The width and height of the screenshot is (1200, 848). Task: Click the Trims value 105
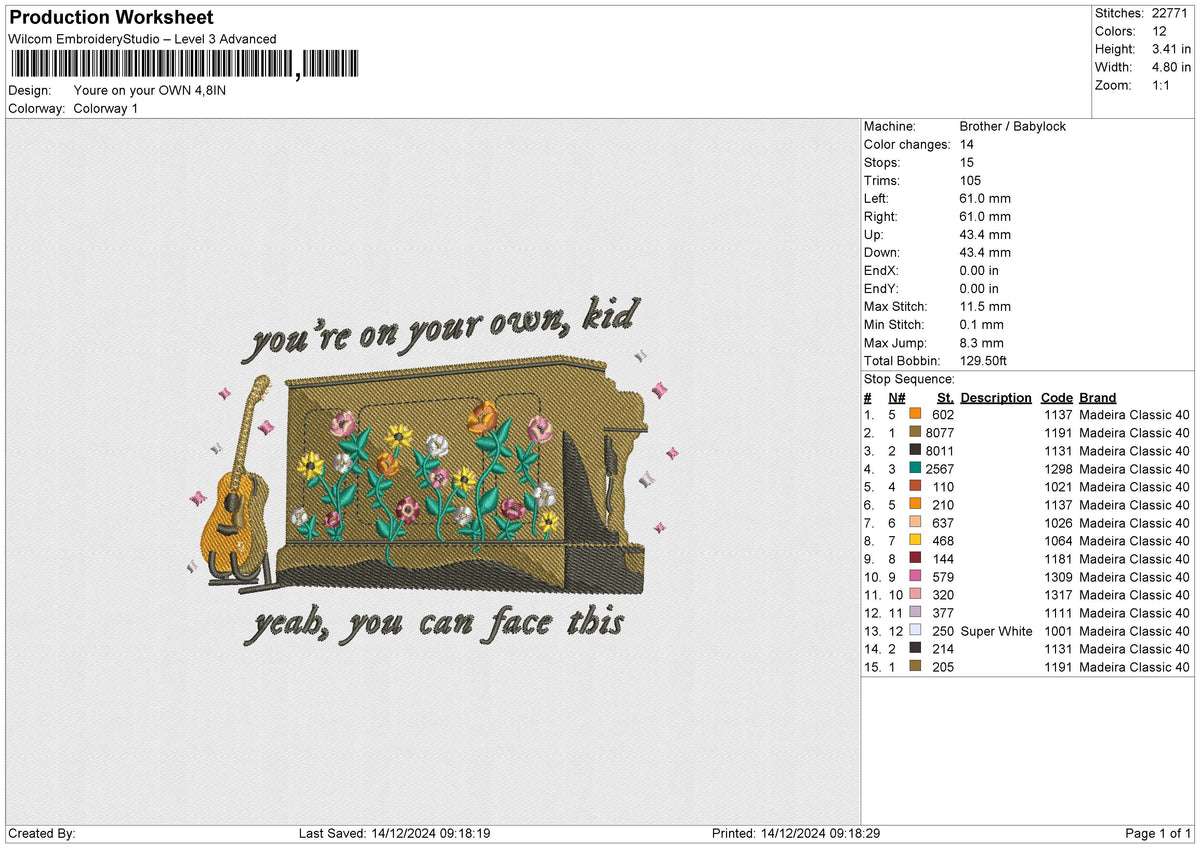[970, 181]
